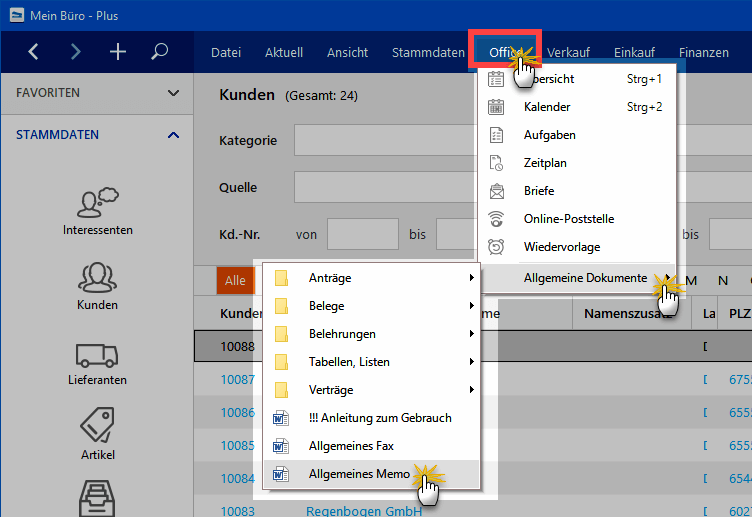Sort by the Namenszusatz column header
The image size is (752, 517).
point(631,314)
